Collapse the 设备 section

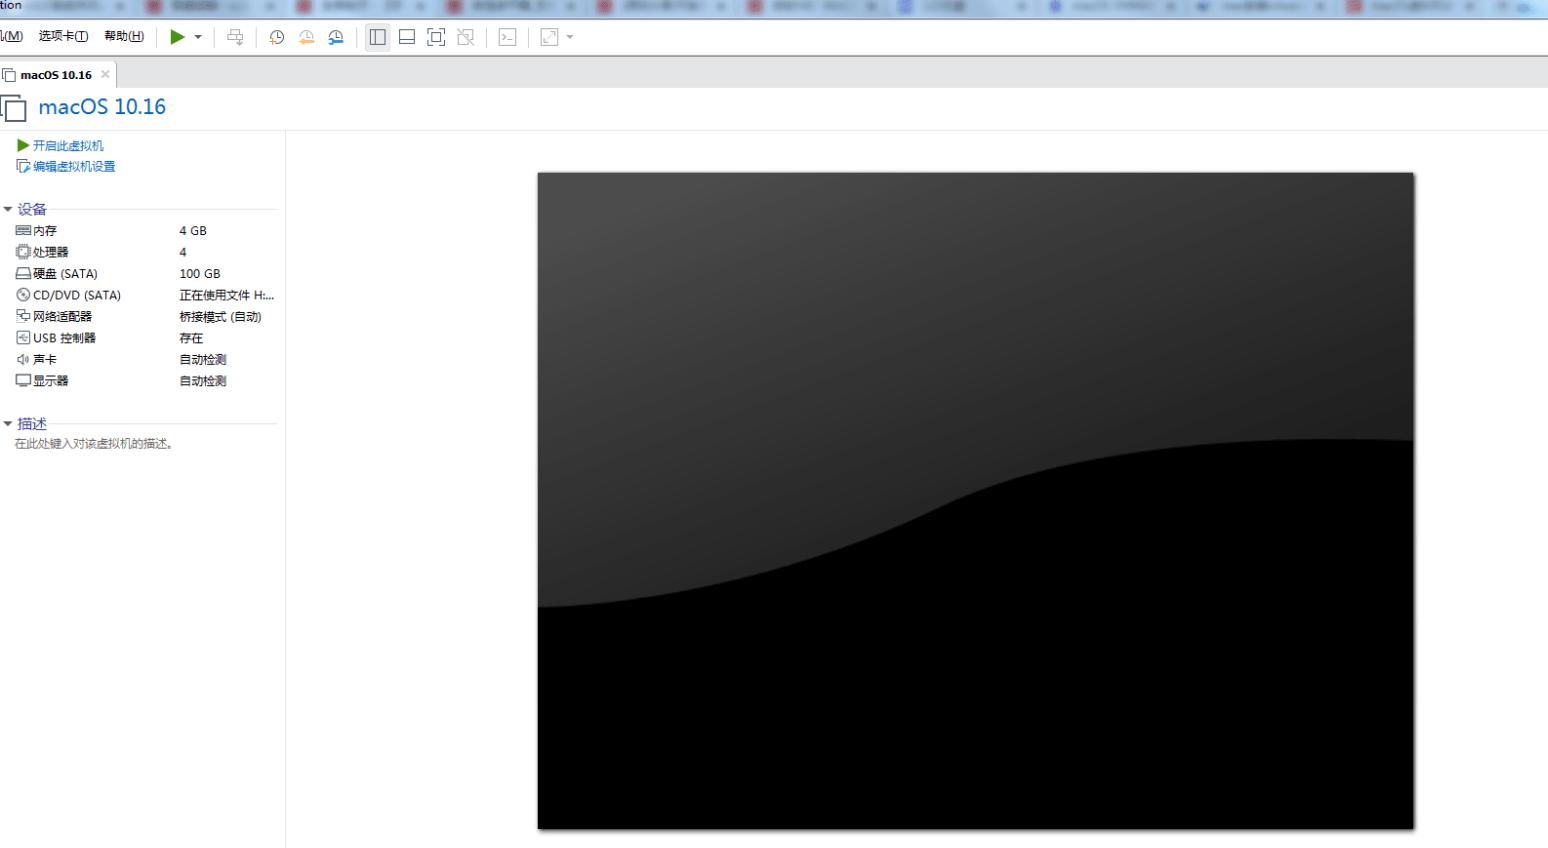8,209
